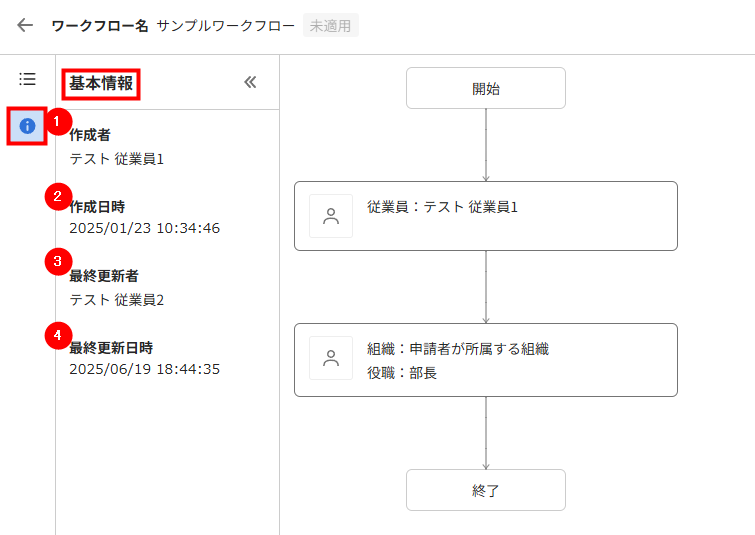Open the list view sidebar icon
The image size is (755, 535).
click(x=27, y=78)
